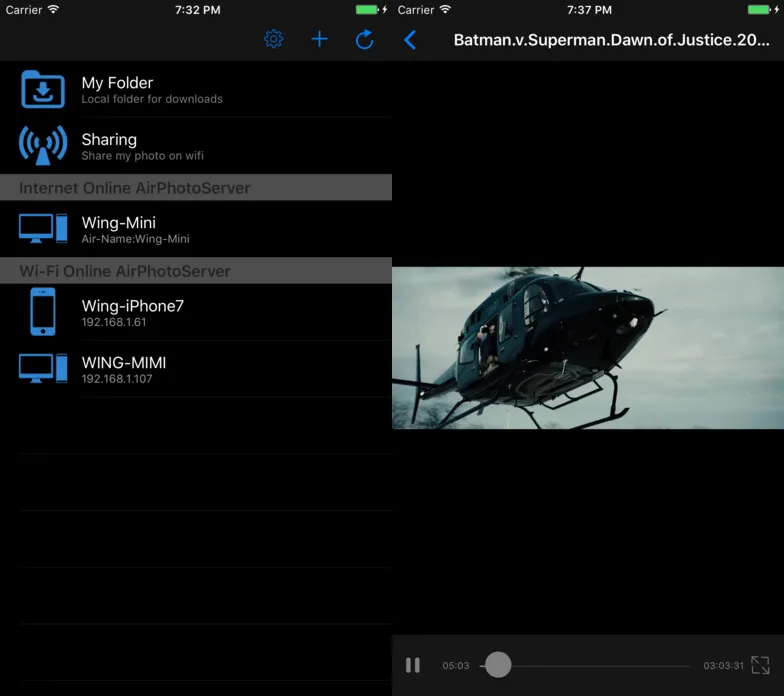
Task: Open My Folder download icon
Action: pyautogui.click(x=43, y=89)
